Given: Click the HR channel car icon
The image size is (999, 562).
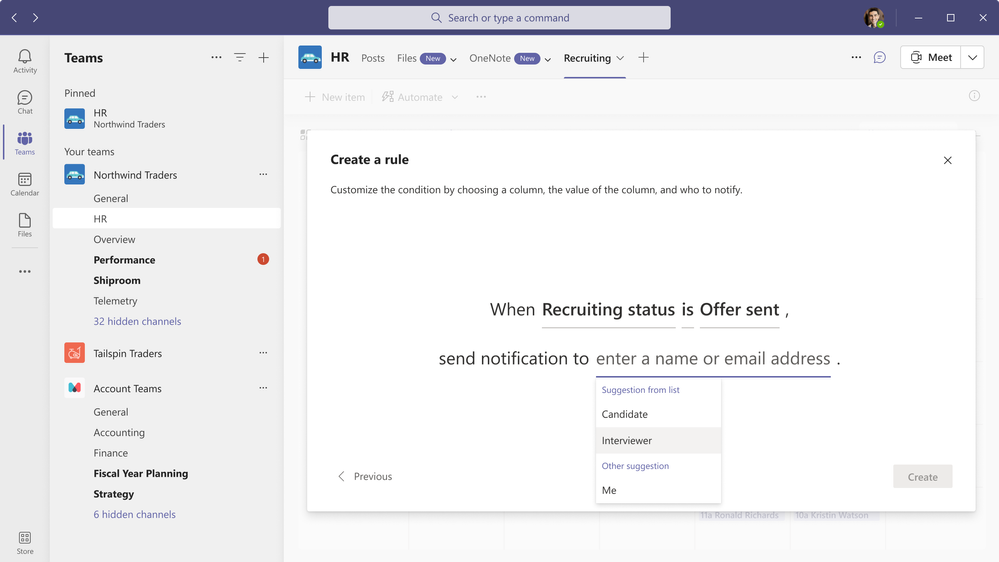Looking at the screenshot, I should point(310,57).
